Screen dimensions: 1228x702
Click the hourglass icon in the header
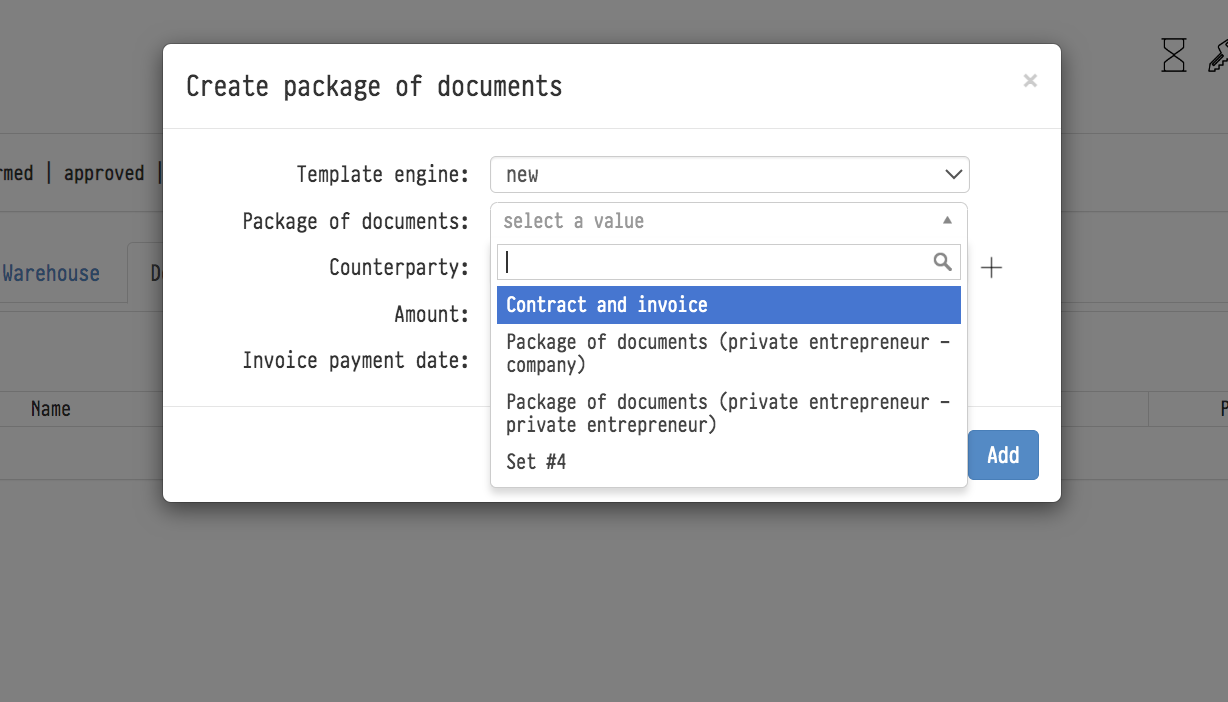point(1173,55)
